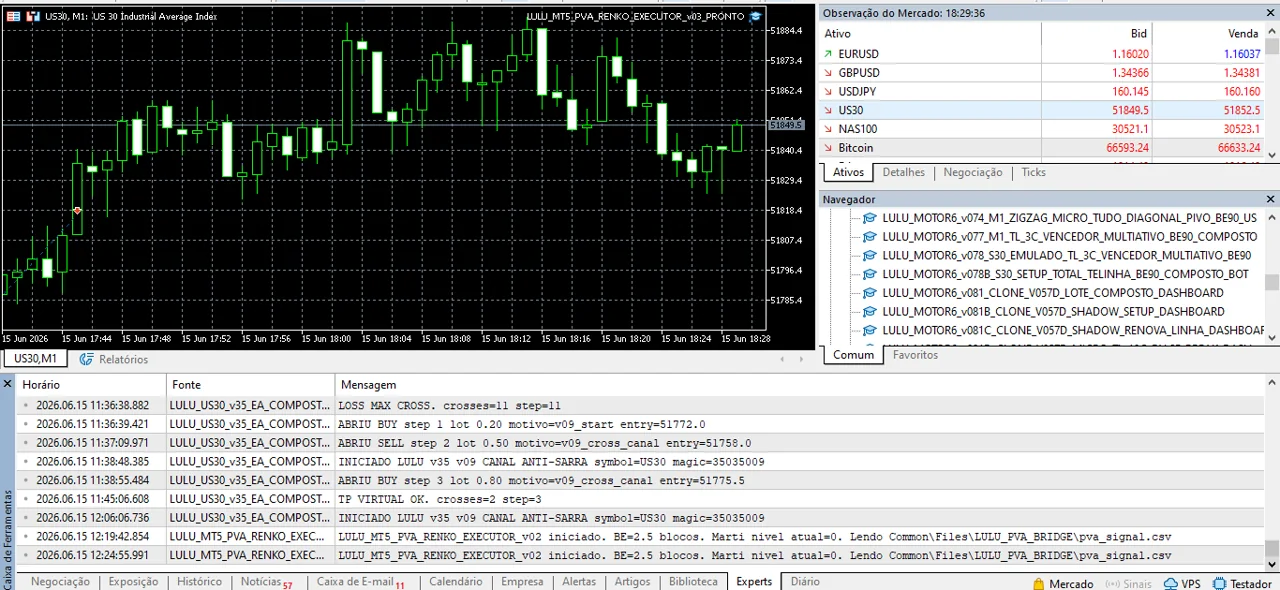Click the trade entry marker on the chart
This screenshot has height=590, width=1280.
[x=77, y=210]
